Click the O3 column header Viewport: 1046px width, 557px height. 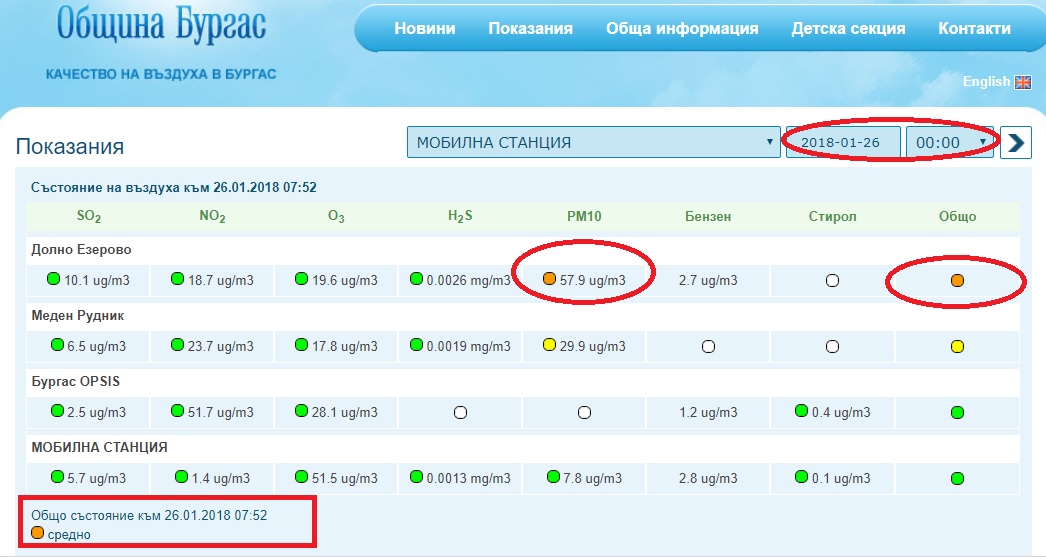336,216
